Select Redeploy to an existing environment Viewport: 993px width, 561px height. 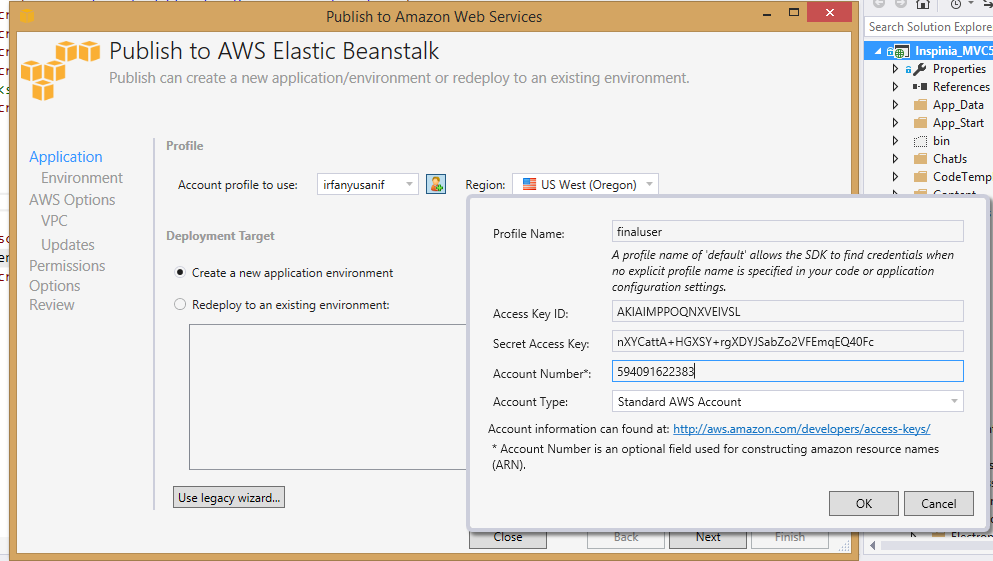pos(180,305)
